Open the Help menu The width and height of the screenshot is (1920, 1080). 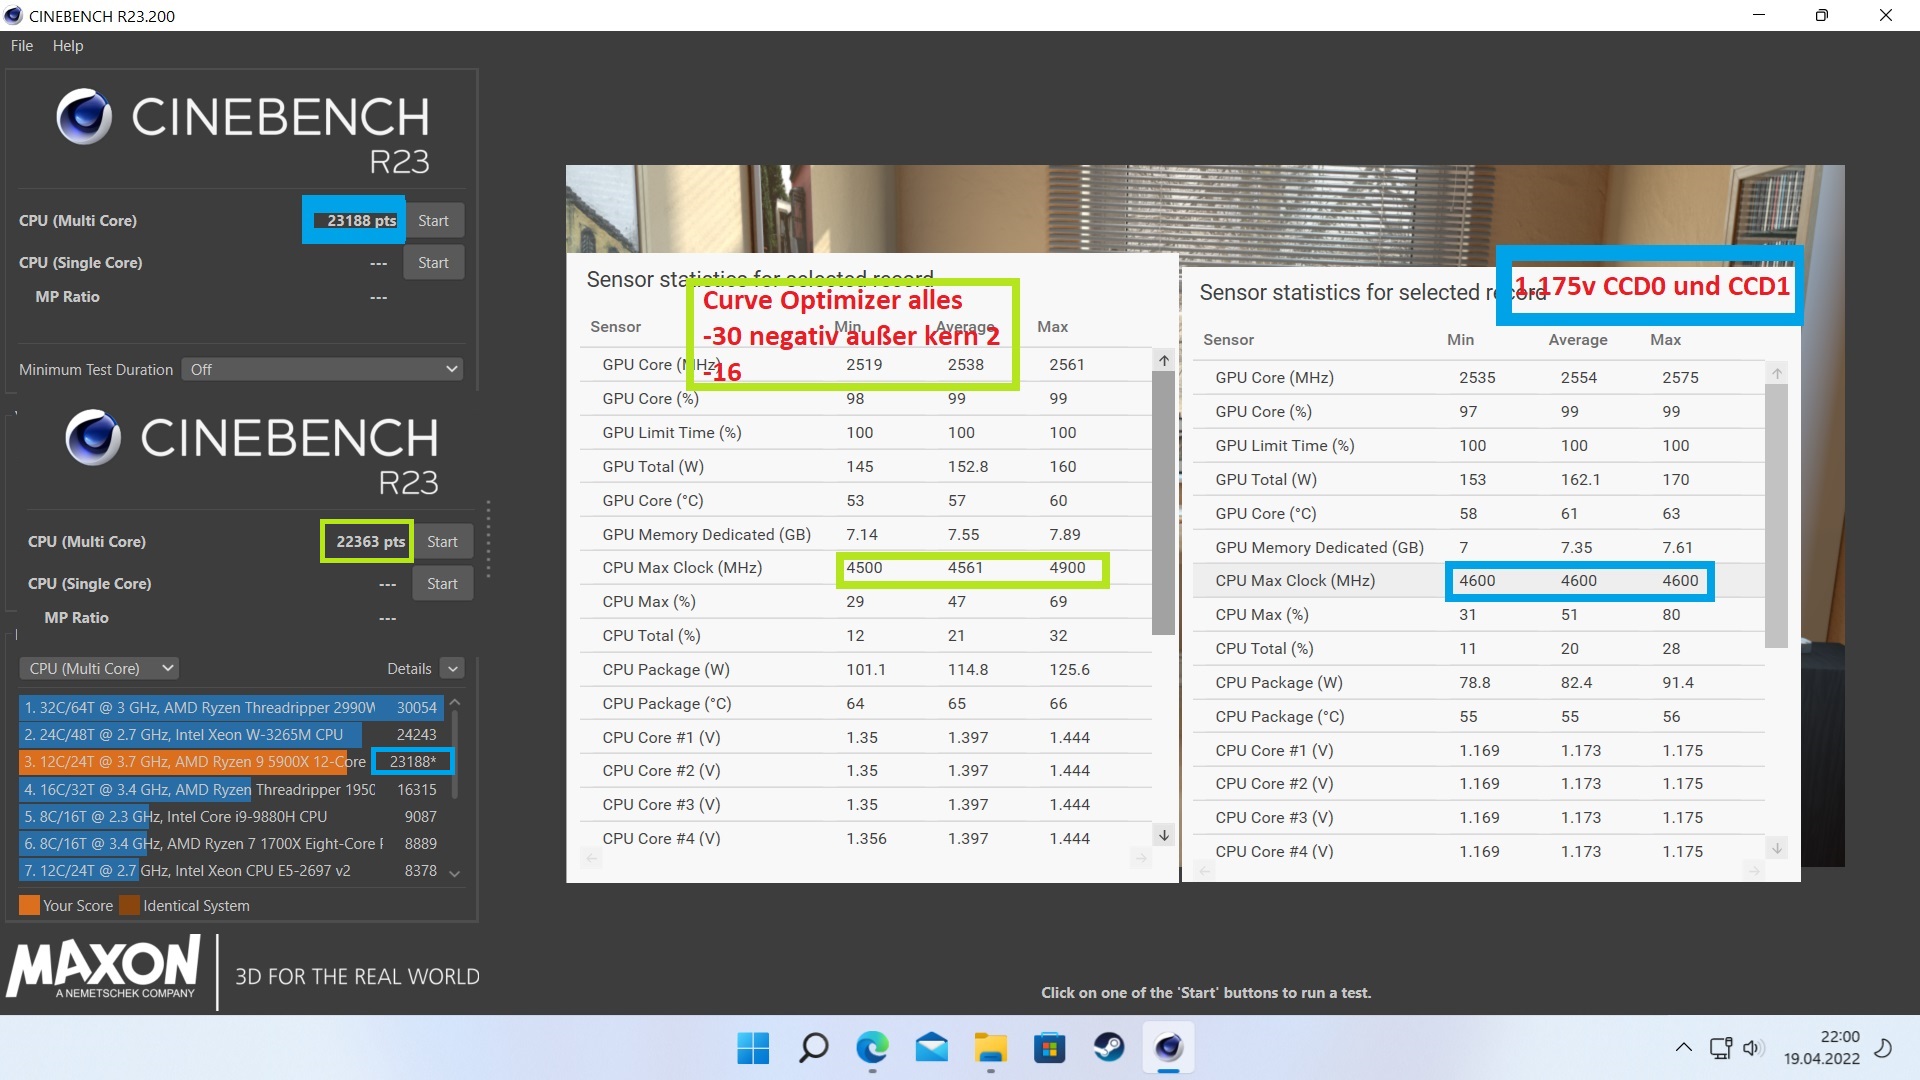68,46
